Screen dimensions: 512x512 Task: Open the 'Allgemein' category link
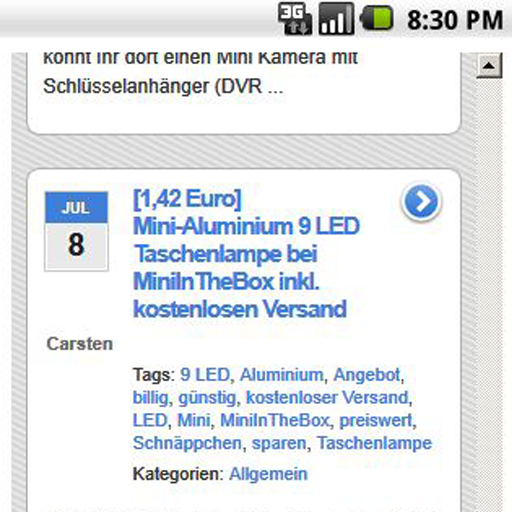pos(268,474)
